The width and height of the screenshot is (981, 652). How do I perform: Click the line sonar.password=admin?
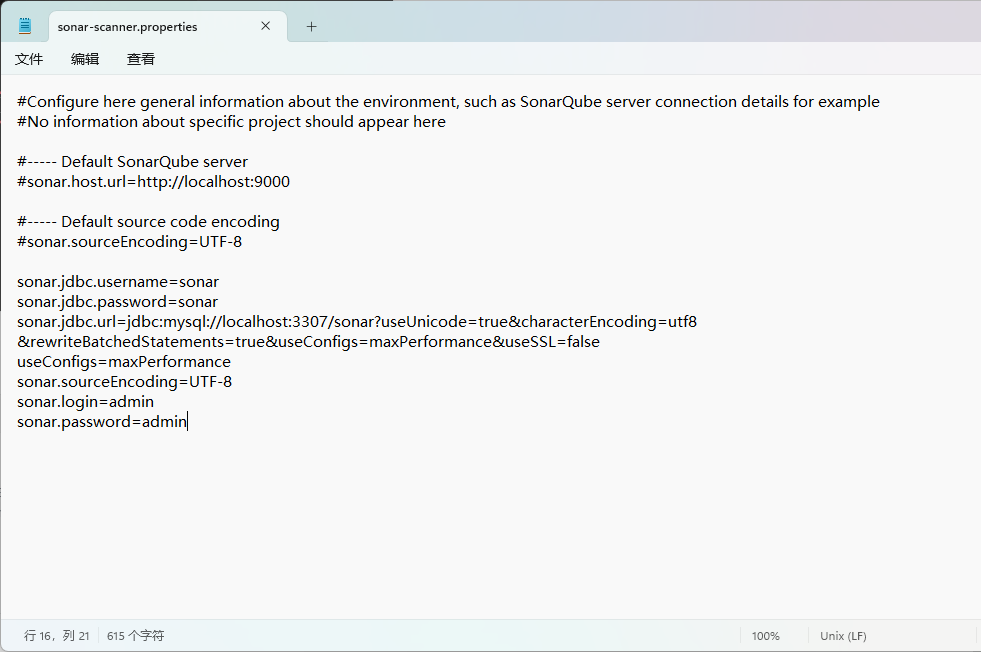(x=102, y=422)
